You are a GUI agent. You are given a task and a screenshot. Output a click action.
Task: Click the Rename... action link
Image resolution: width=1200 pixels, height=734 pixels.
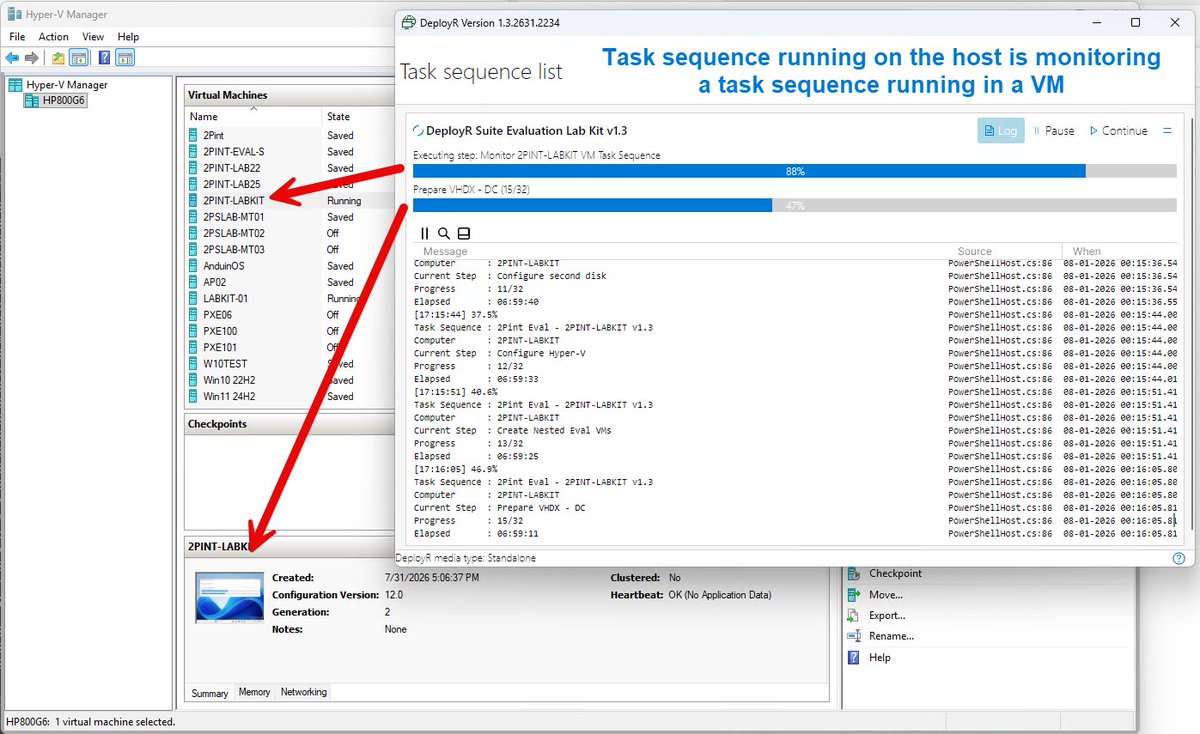click(x=891, y=637)
